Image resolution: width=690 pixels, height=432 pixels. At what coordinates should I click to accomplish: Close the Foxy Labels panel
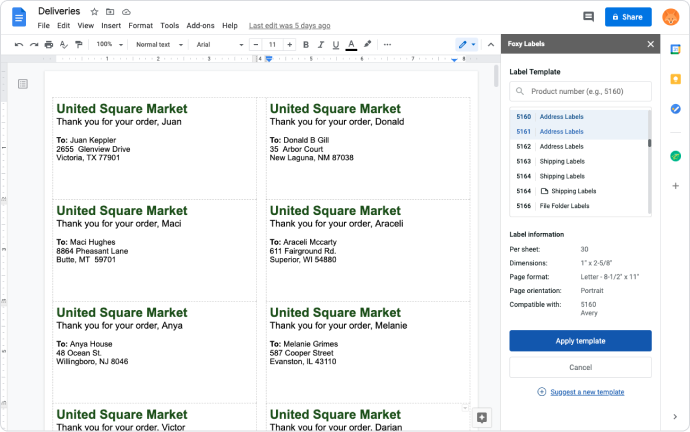650,44
